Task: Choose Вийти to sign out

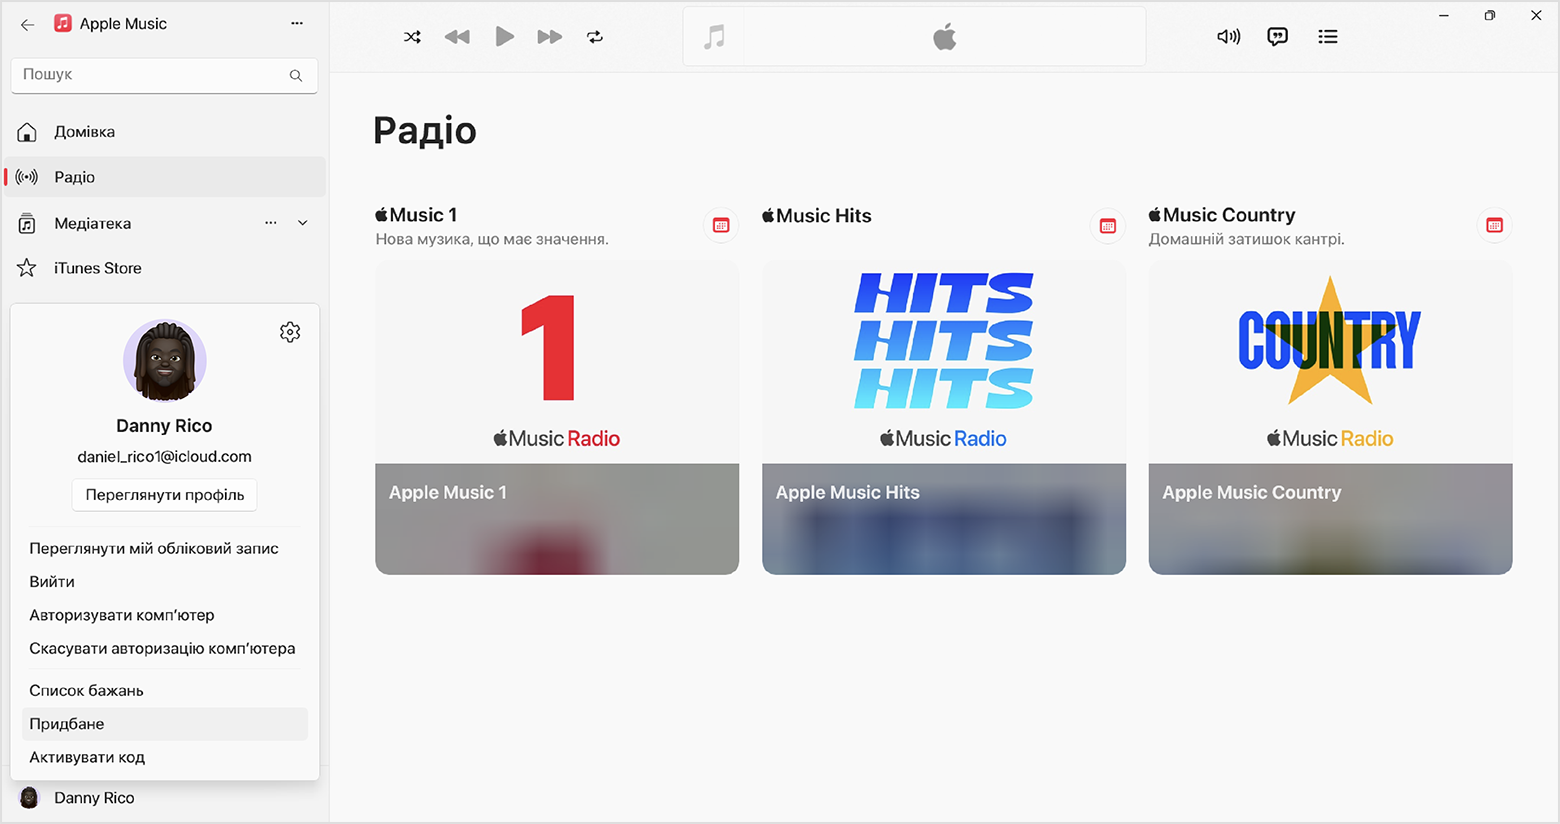Action: tap(165, 582)
